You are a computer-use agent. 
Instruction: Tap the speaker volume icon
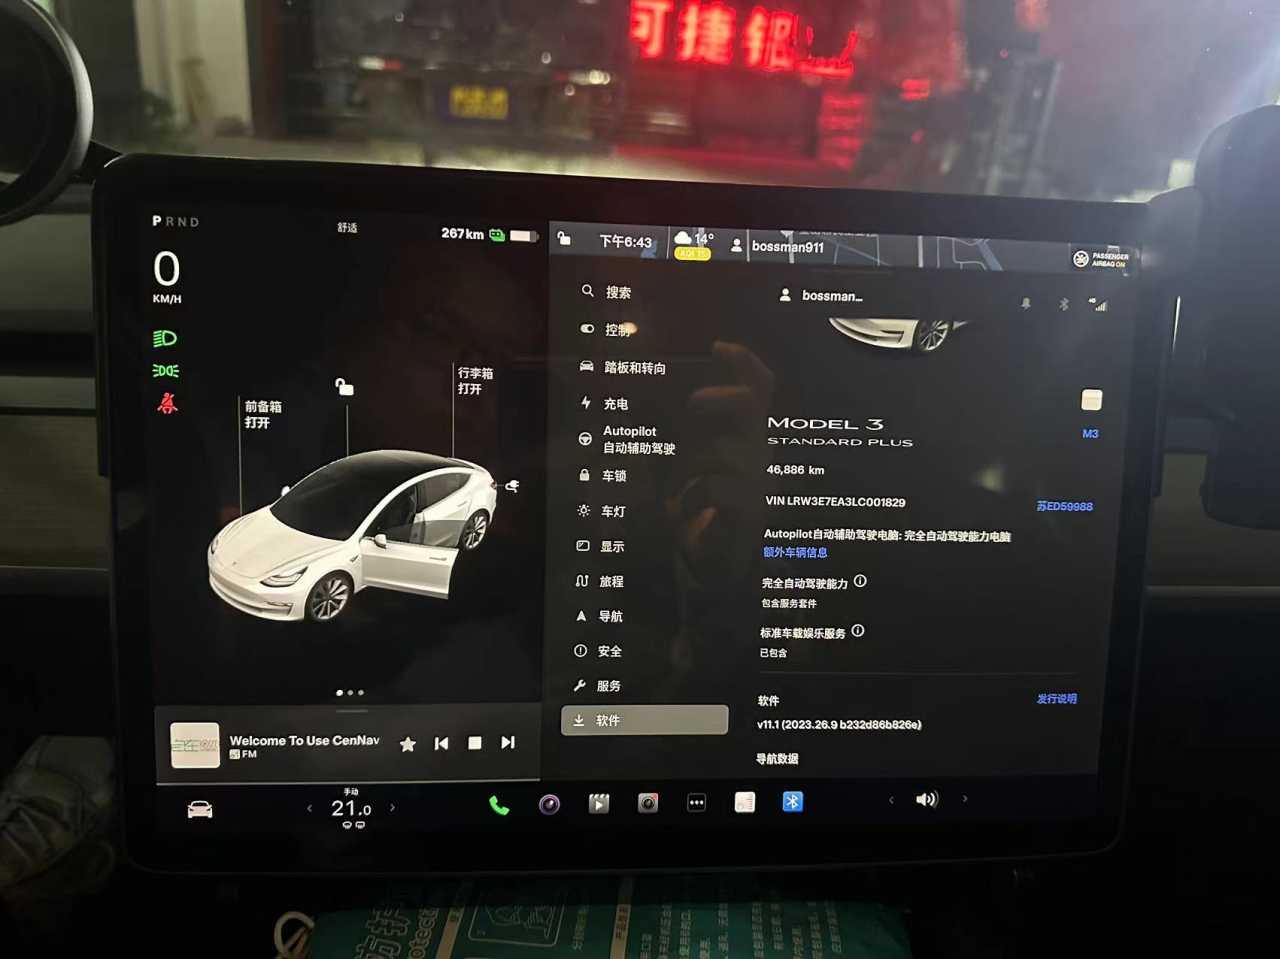click(x=927, y=799)
